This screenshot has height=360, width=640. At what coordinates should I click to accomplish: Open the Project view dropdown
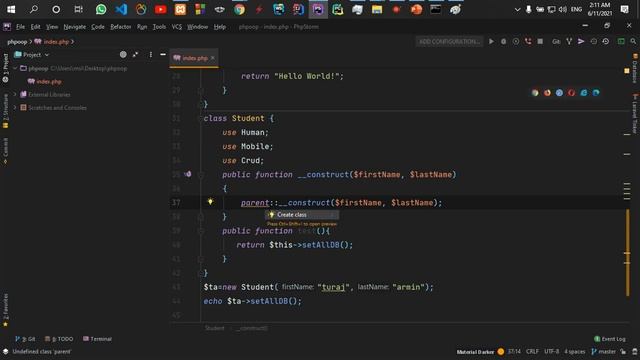32,55
